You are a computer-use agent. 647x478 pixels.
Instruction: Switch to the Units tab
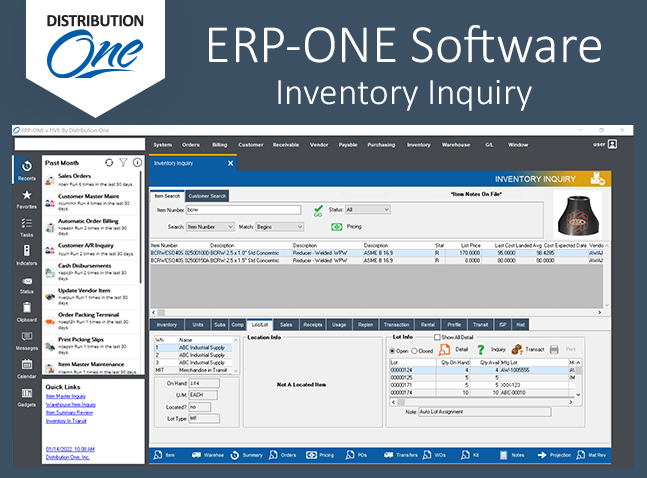click(x=198, y=325)
